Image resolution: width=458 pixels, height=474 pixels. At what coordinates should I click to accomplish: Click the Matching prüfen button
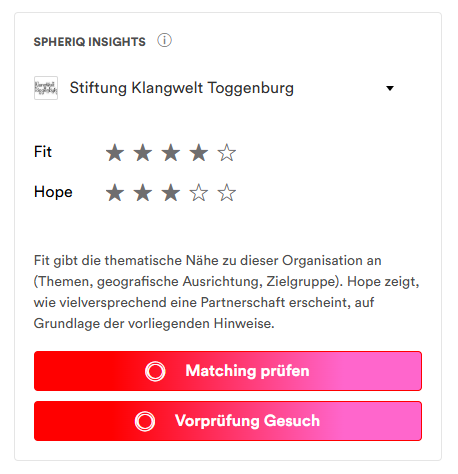point(228,371)
